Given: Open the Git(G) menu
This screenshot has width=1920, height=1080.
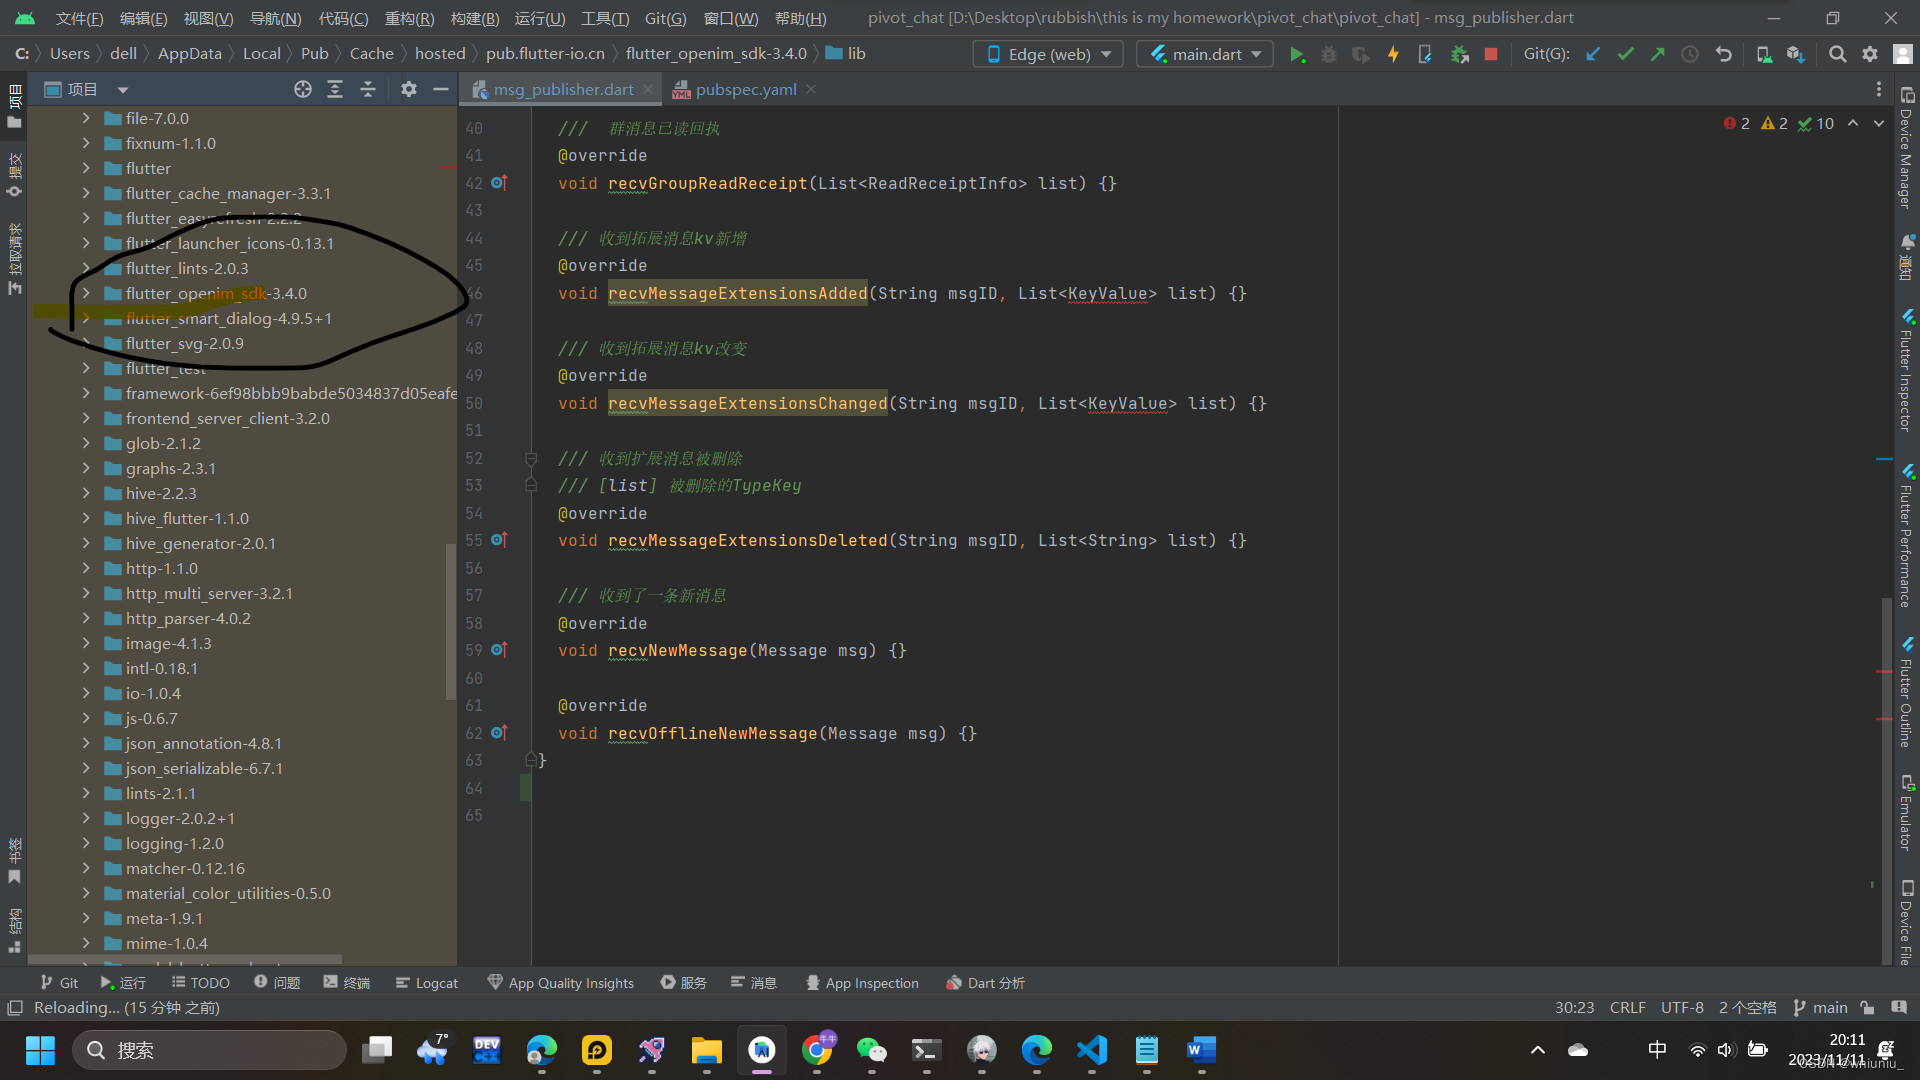Looking at the screenshot, I should tap(665, 18).
